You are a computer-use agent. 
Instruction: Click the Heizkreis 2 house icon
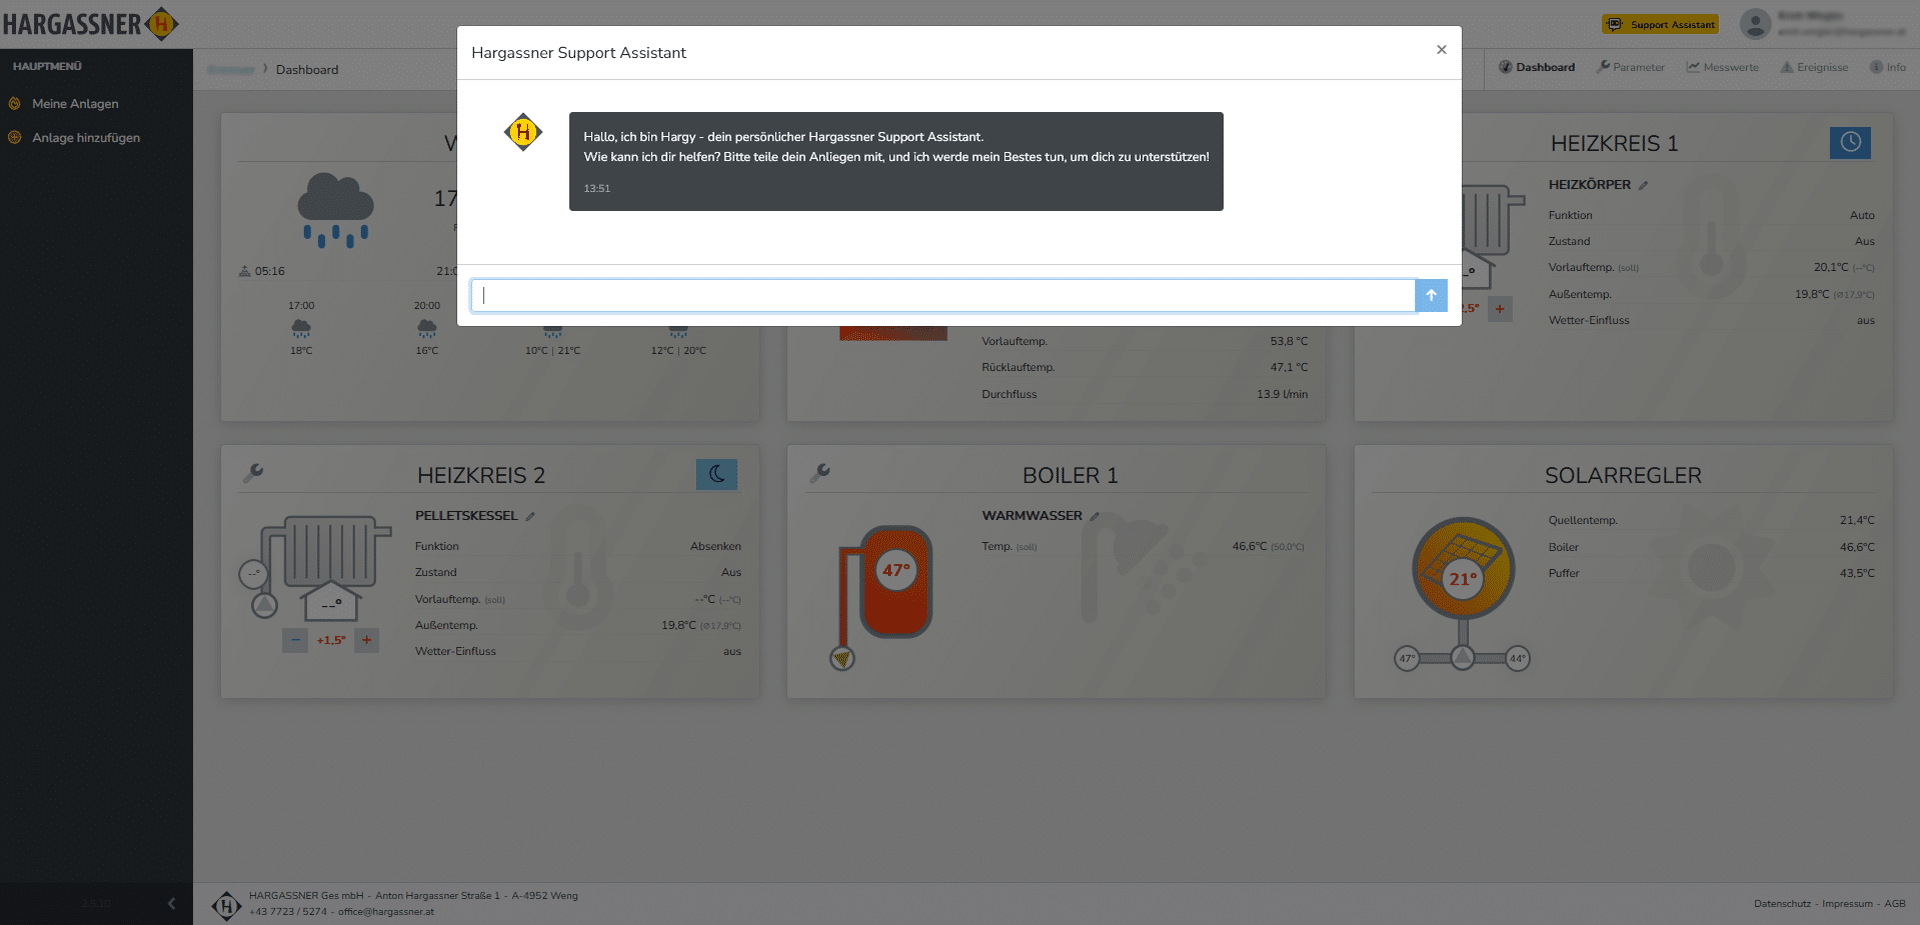331,601
